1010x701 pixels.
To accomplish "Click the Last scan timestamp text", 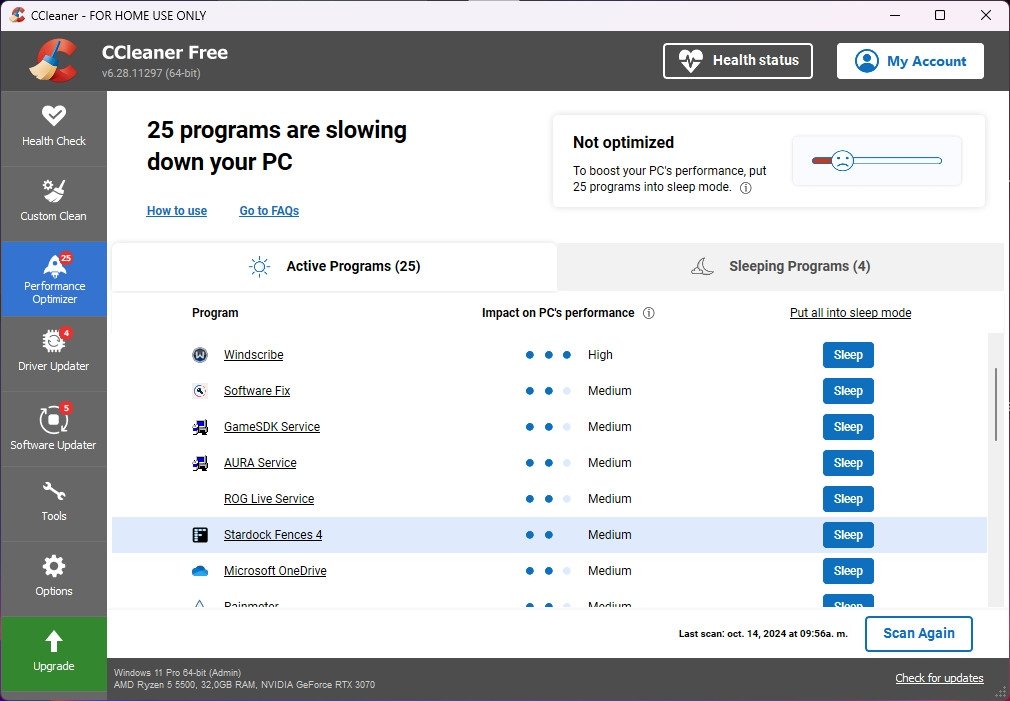I will (763, 634).
